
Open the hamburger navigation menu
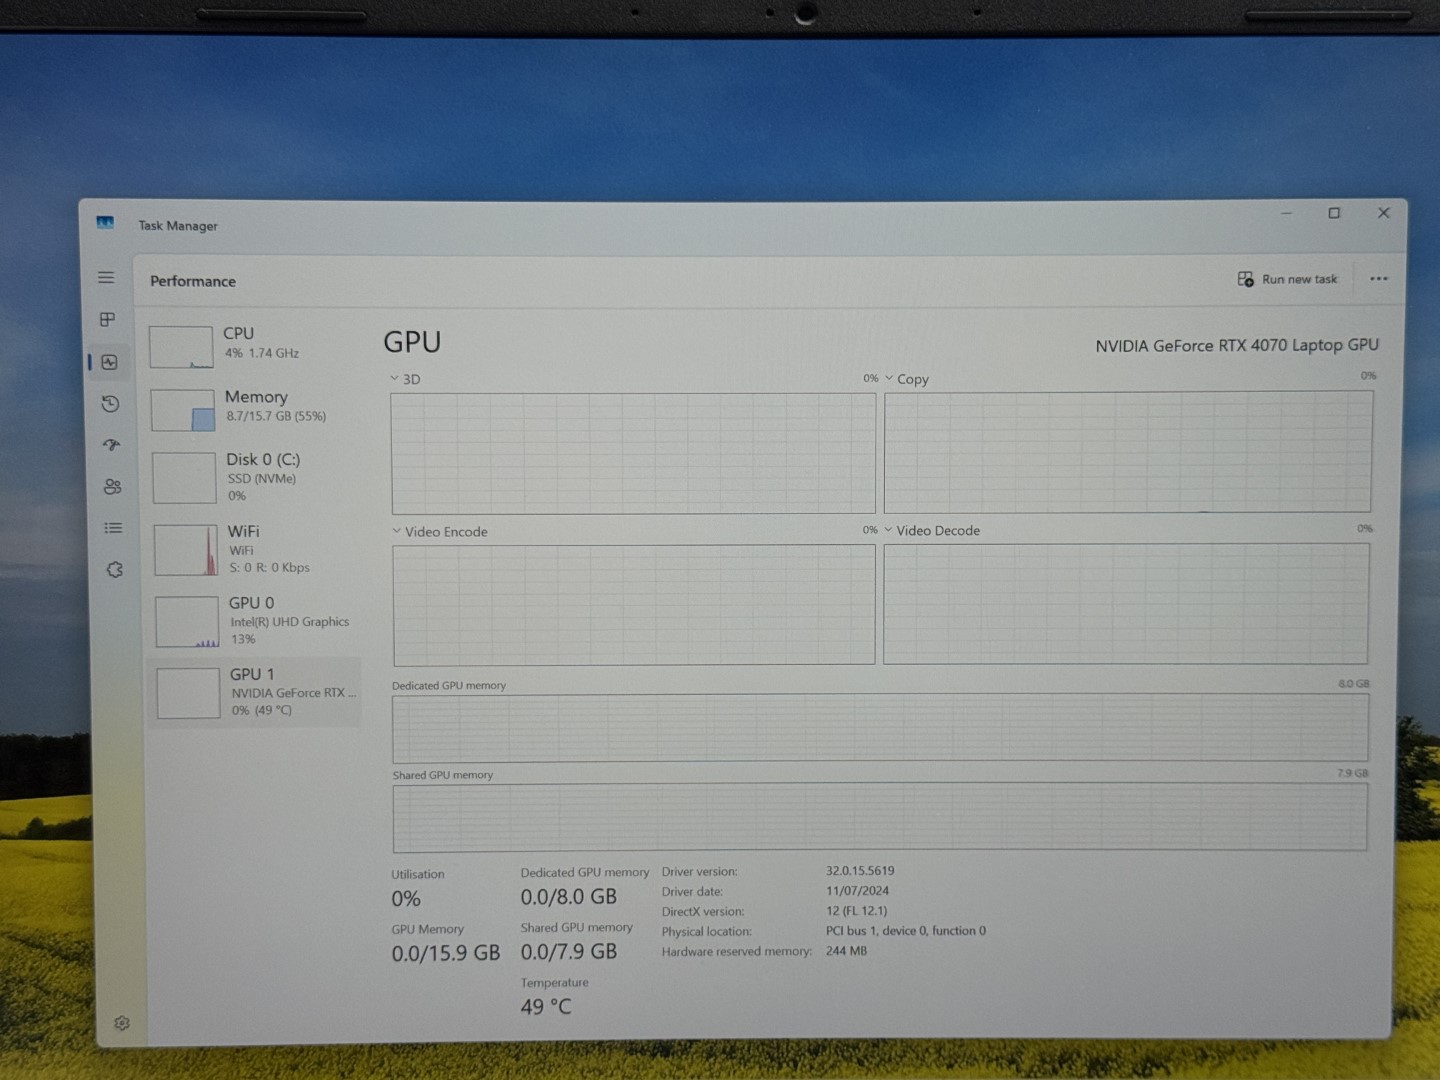click(106, 278)
